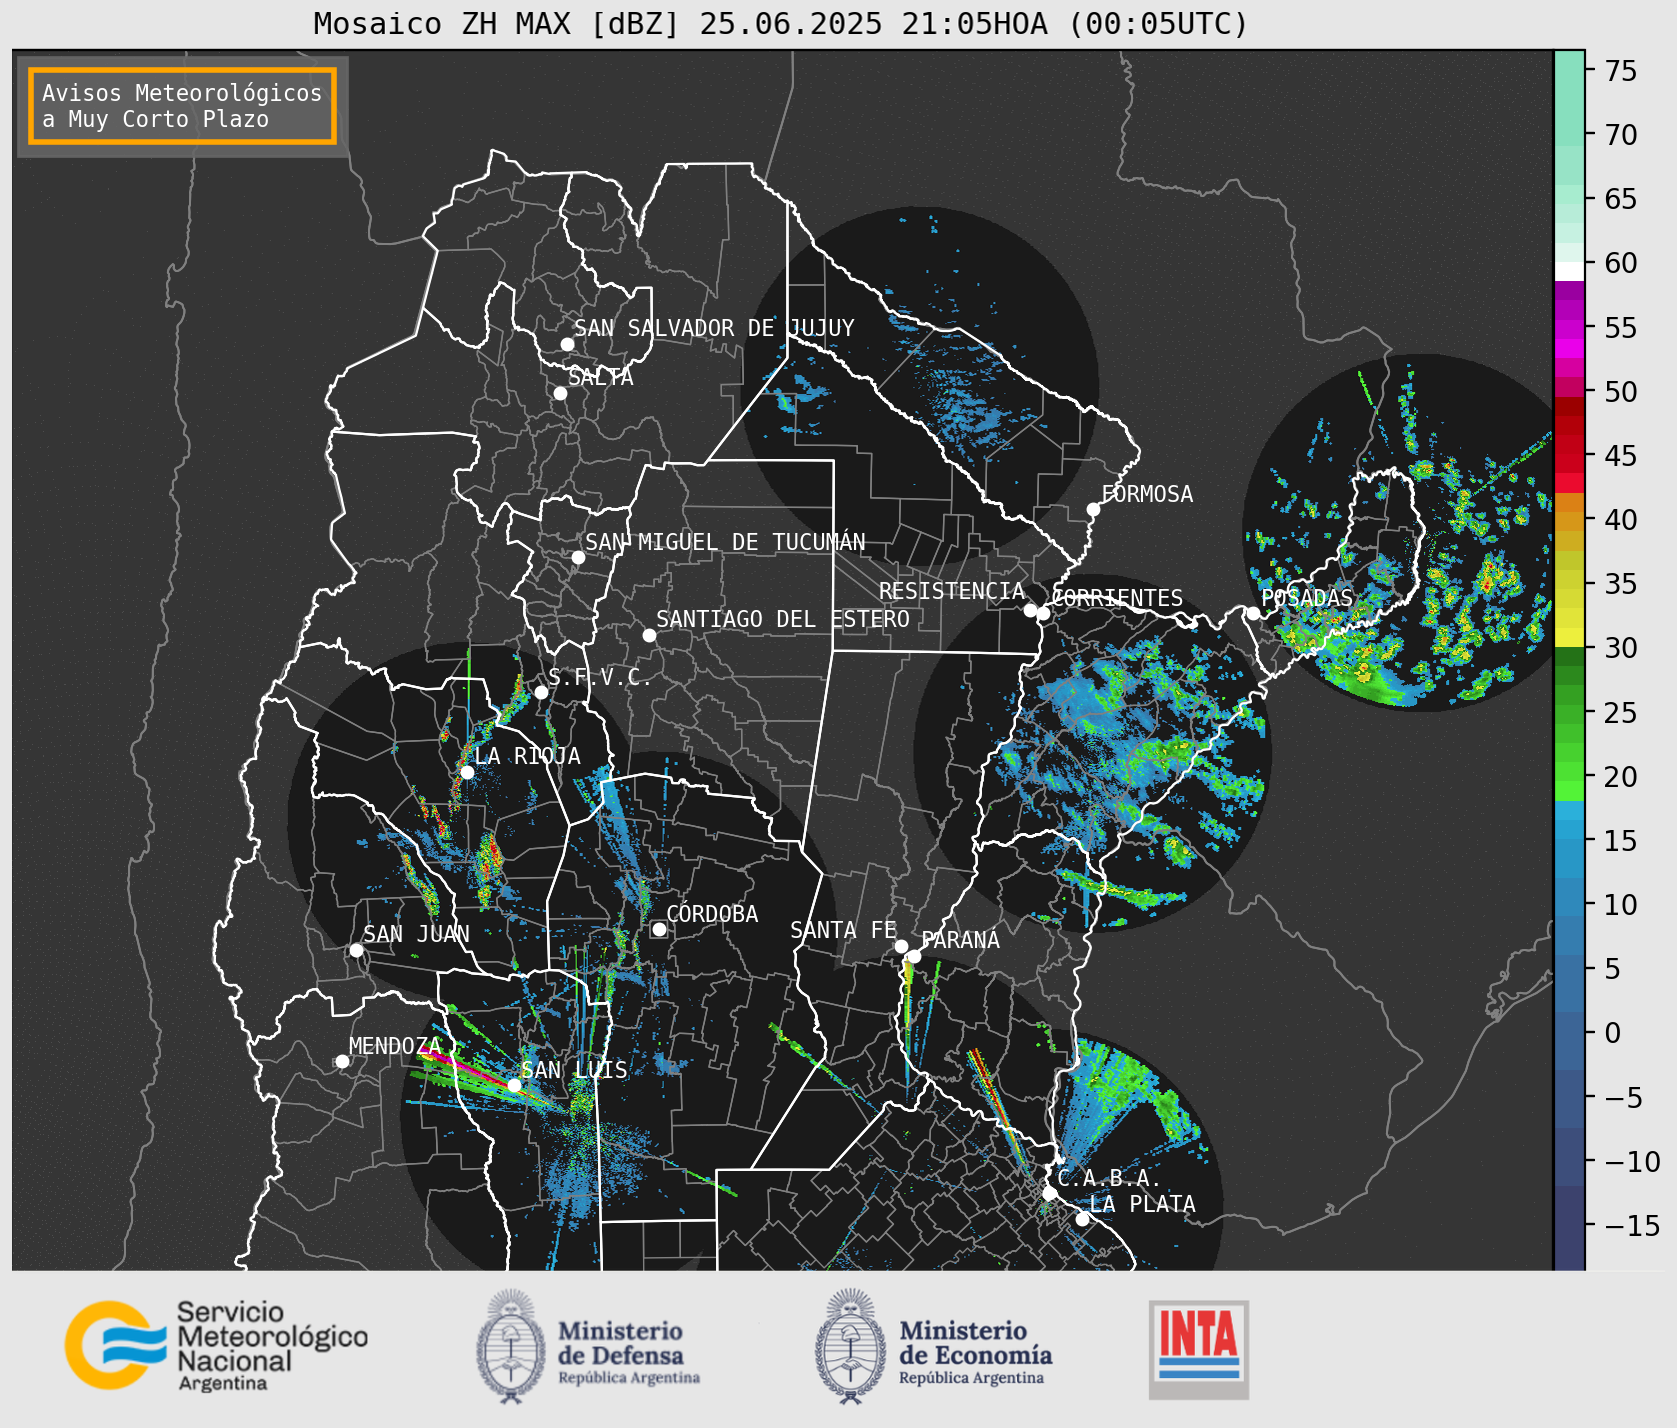The image size is (1677, 1428).
Task: Click the FORMOSA label text
Action: [1147, 494]
